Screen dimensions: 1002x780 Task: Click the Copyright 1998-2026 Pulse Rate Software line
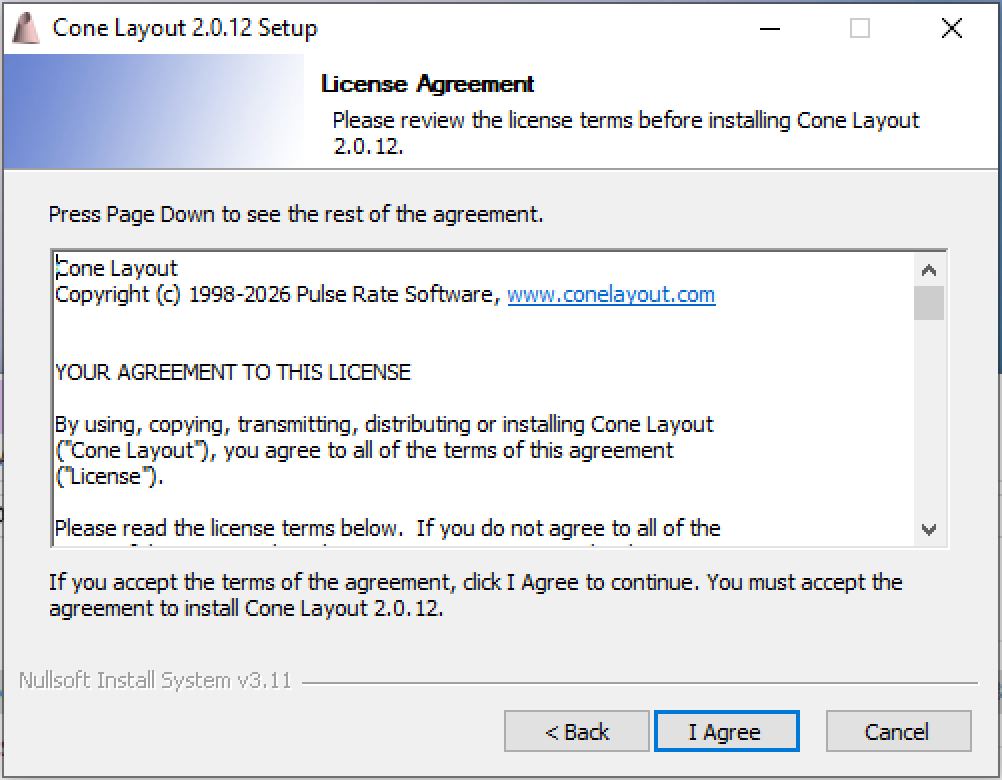click(276, 295)
